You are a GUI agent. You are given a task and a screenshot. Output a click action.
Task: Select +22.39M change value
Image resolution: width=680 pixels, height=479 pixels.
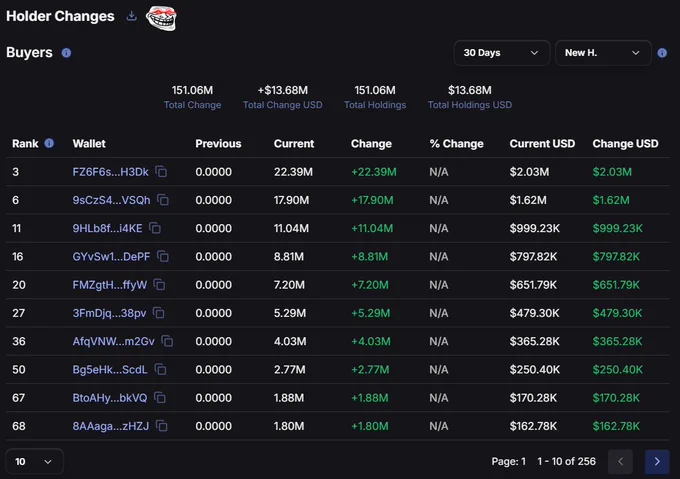(374, 172)
